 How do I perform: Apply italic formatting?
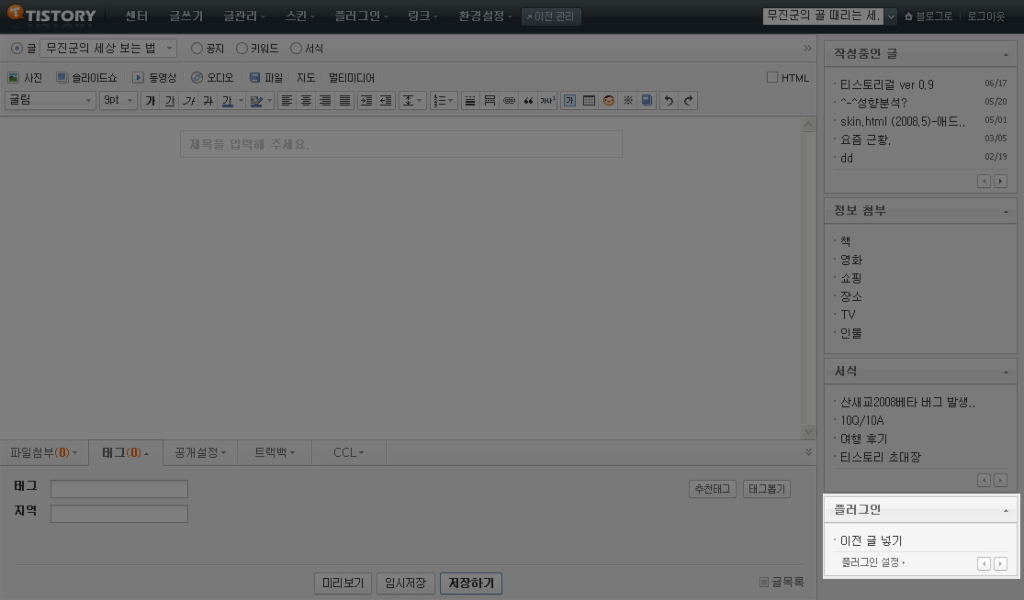pos(189,101)
